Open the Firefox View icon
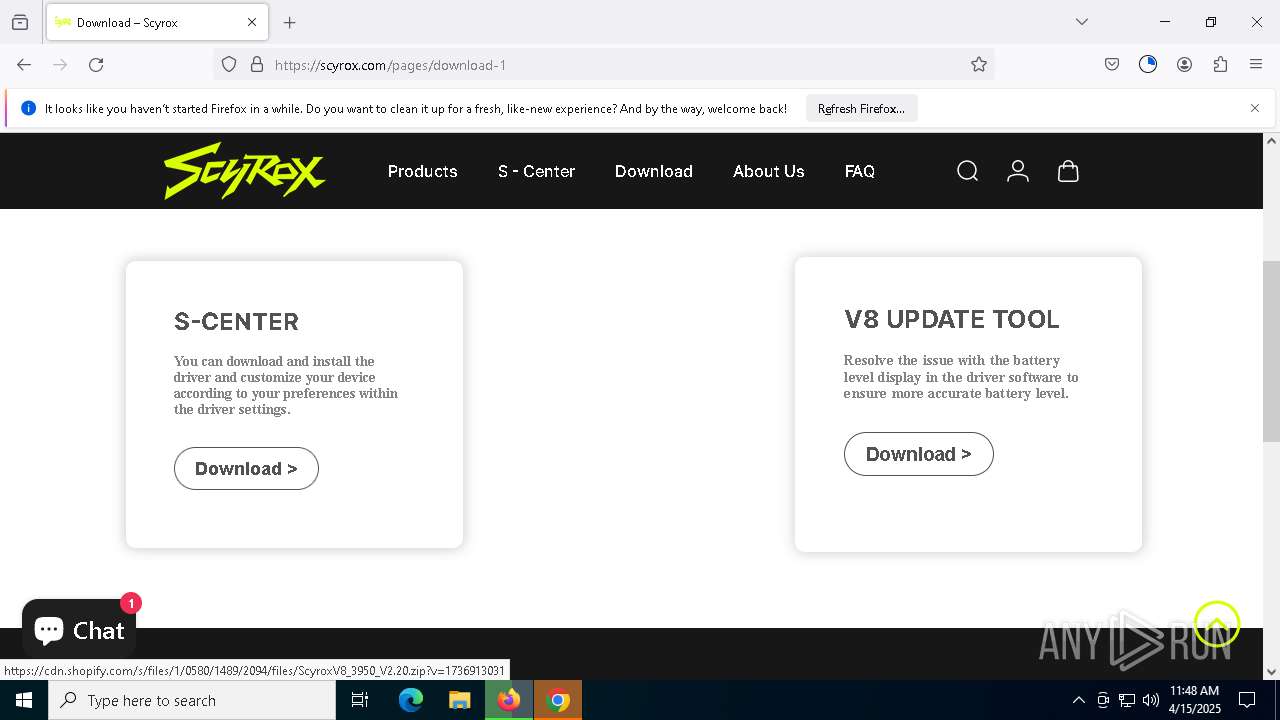1280x720 pixels. pos(20,22)
